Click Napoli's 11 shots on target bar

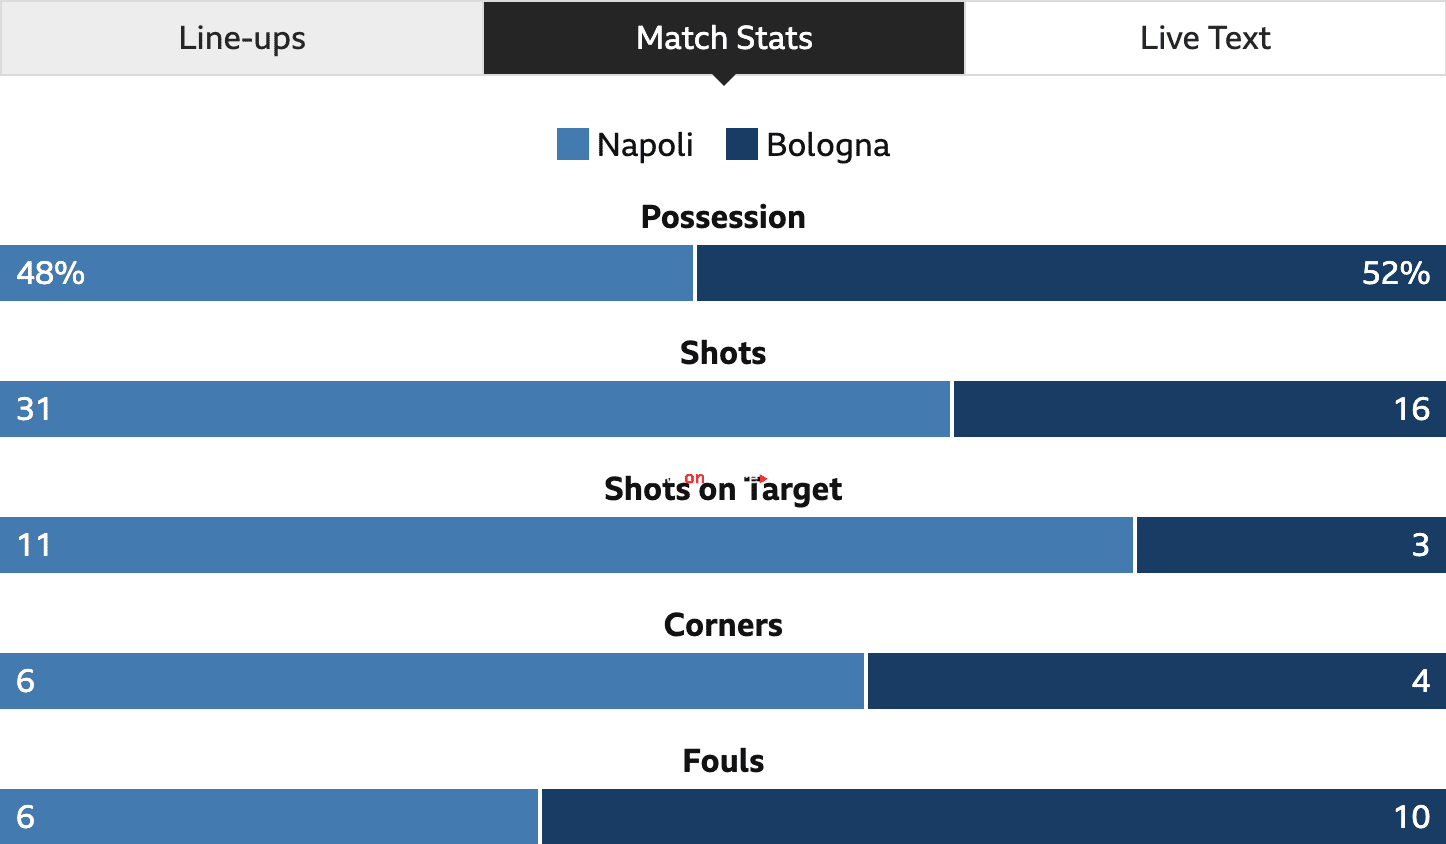click(566, 545)
